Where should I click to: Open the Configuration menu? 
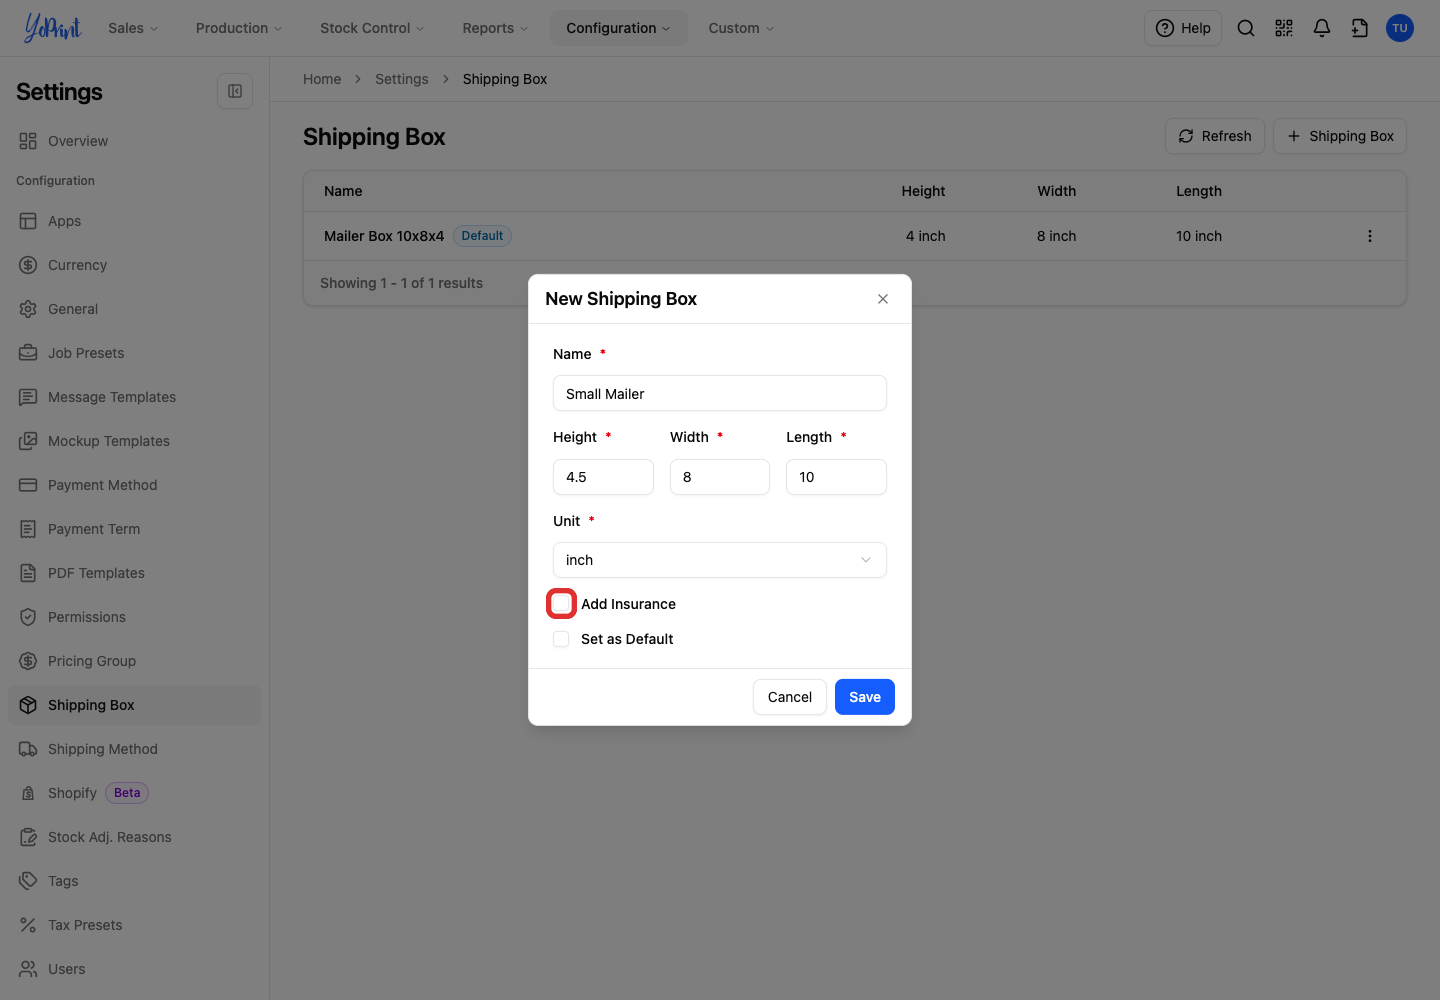[618, 28]
